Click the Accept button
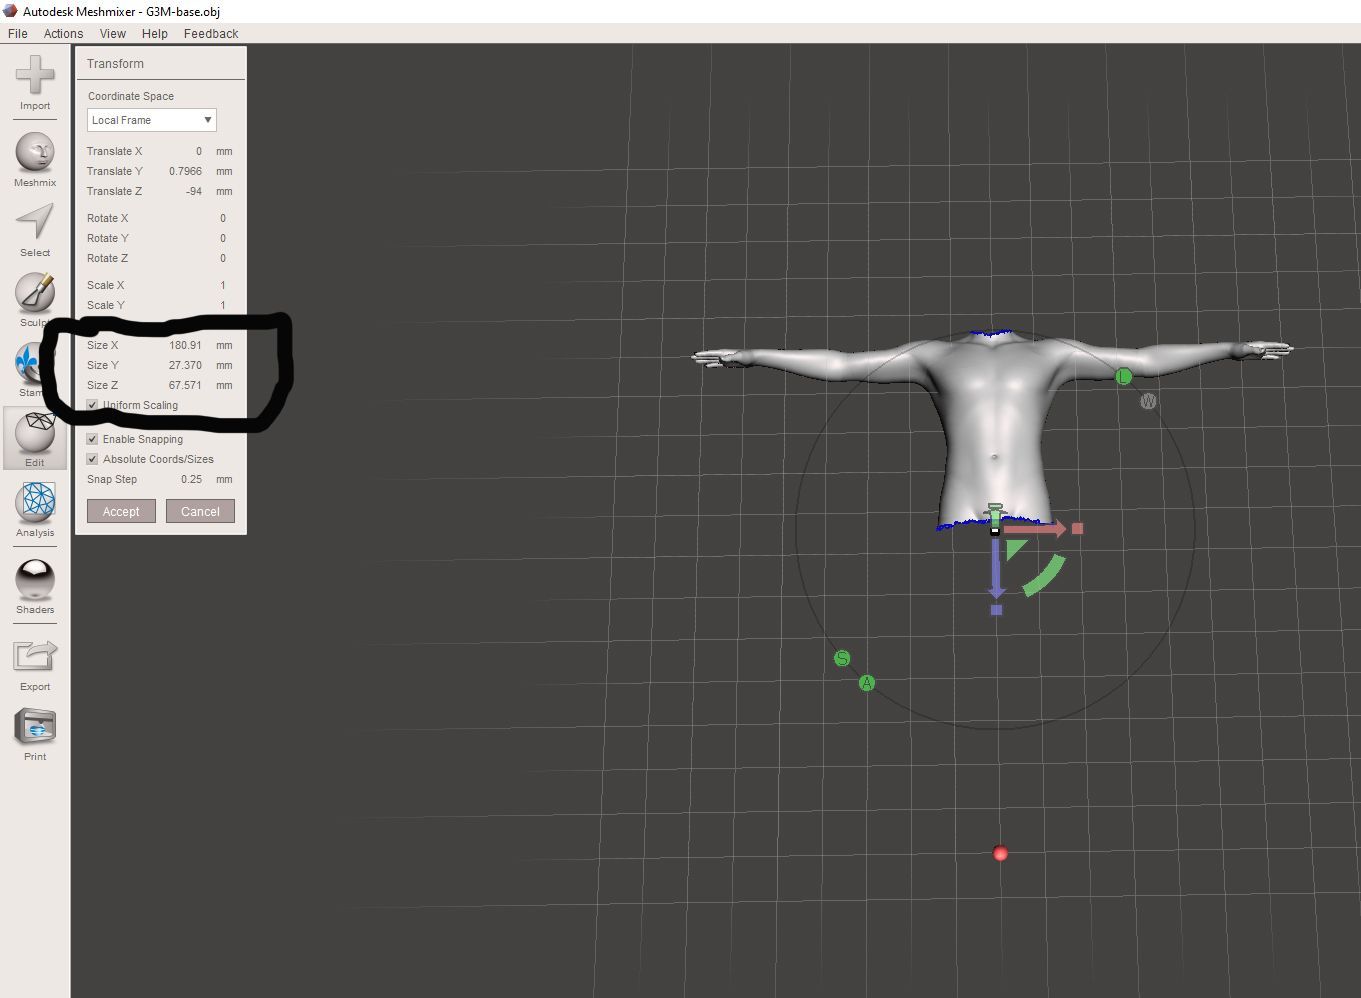The image size is (1361, 998). tap(121, 511)
